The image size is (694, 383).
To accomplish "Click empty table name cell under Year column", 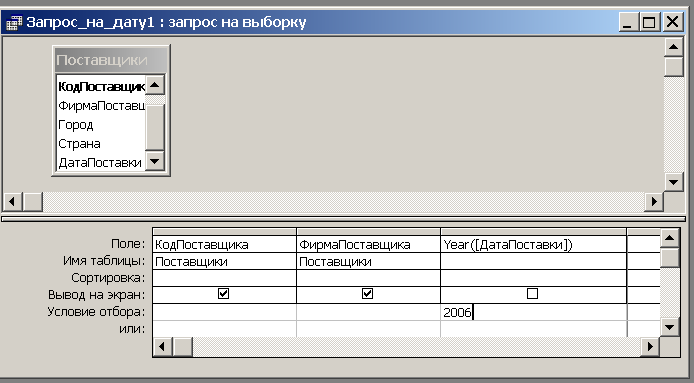I will [533, 261].
